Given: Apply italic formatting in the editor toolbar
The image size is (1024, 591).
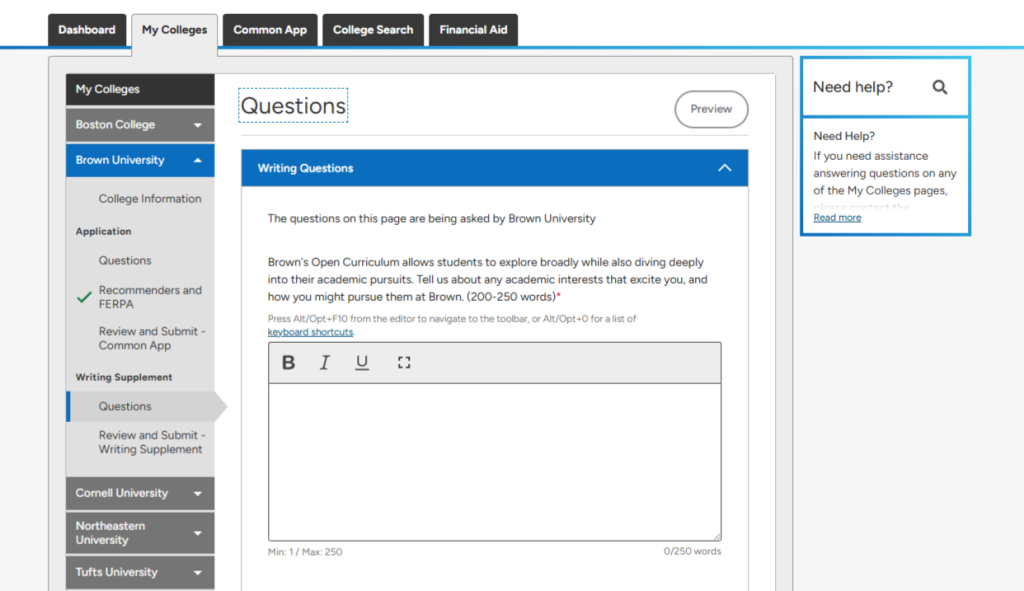Looking at the screenshot, I should [x=325, y=363].
